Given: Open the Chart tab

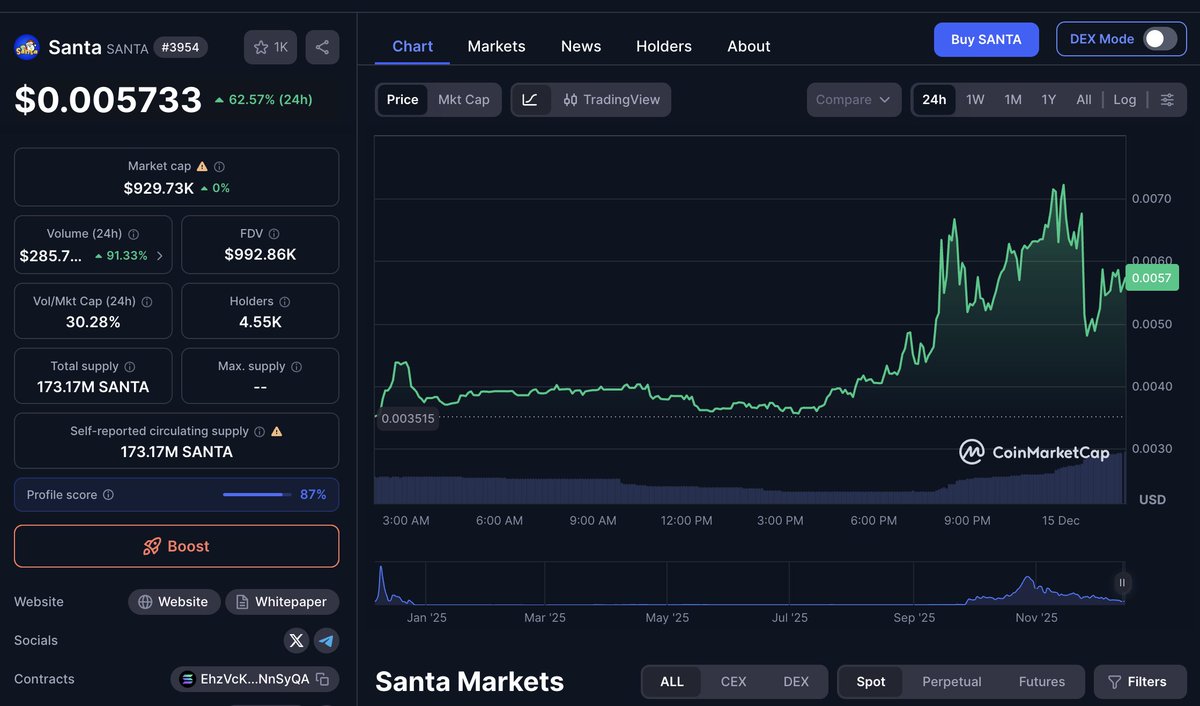Looking at the screenshot, I should click(x=413, y=46).
